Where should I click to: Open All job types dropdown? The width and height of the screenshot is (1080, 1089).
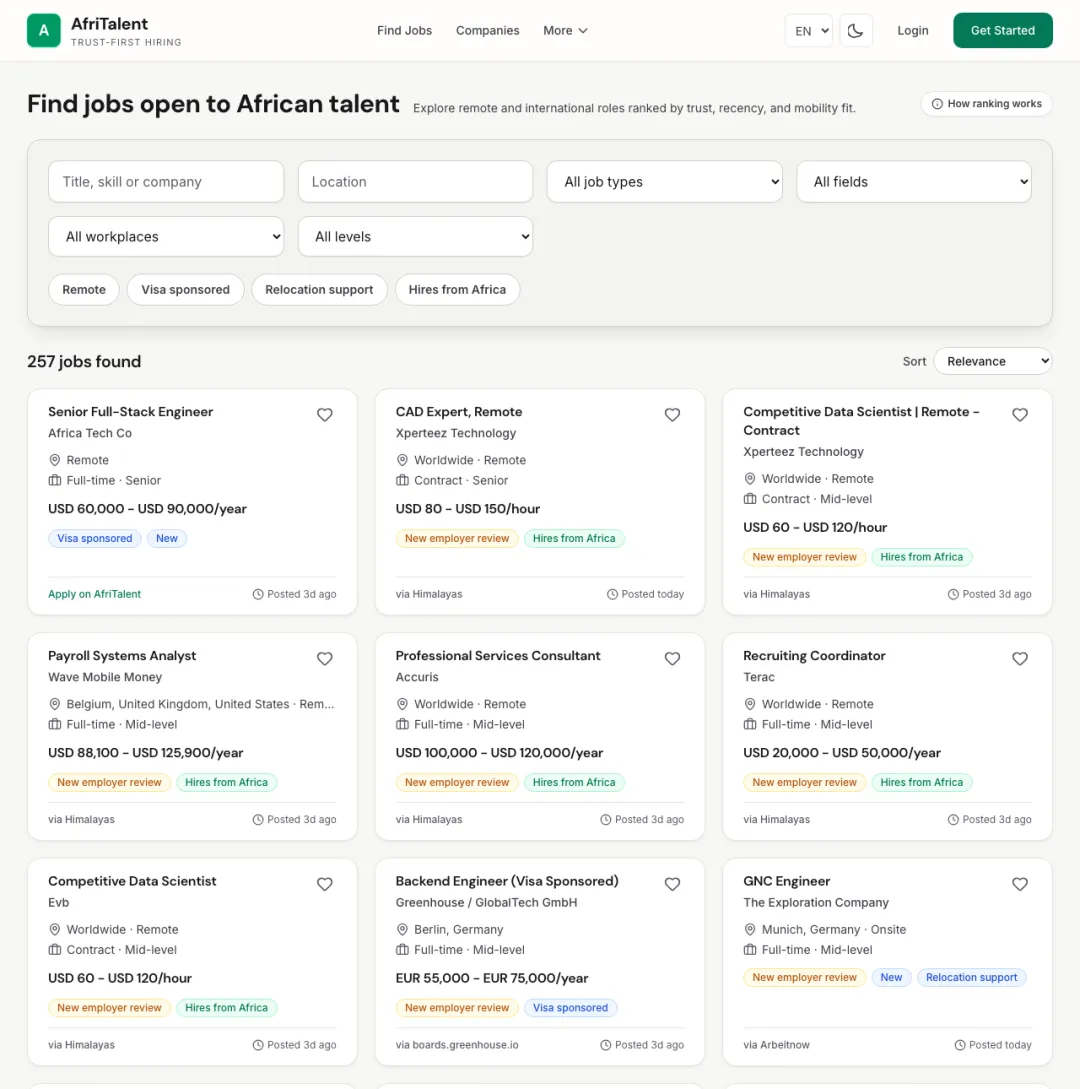[665, 181]
